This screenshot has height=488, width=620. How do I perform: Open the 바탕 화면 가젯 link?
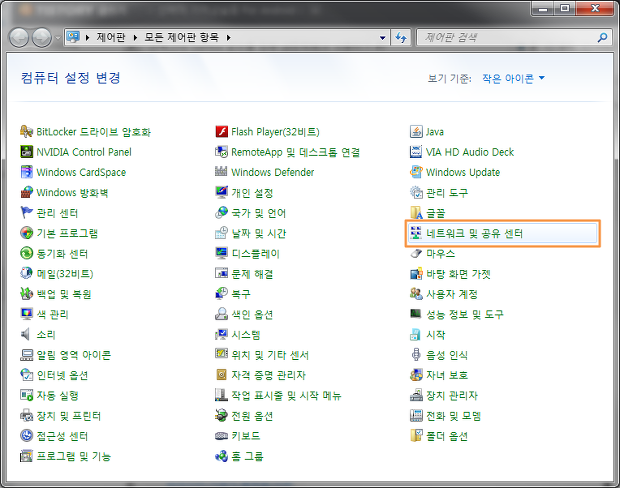tap(458, 274)
